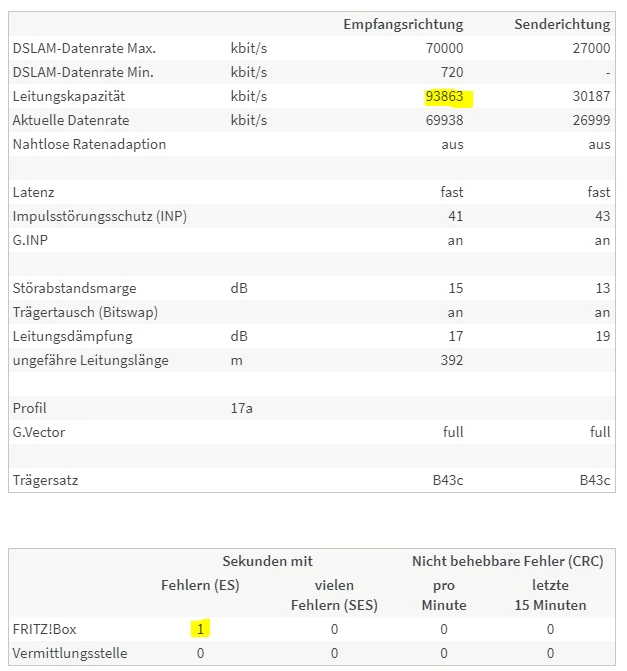
Task: Select the Leitungskapazität label
Action: [x=72, y=96]
